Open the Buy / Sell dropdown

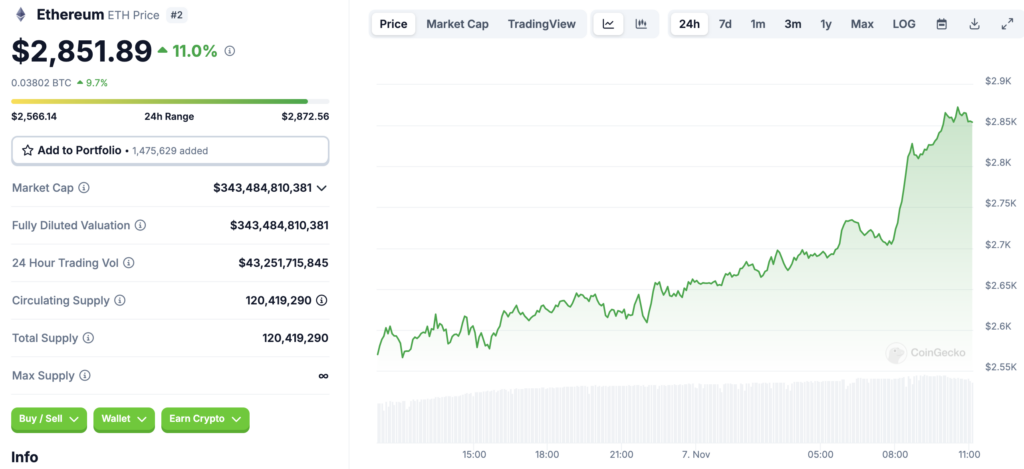point(49,419)
